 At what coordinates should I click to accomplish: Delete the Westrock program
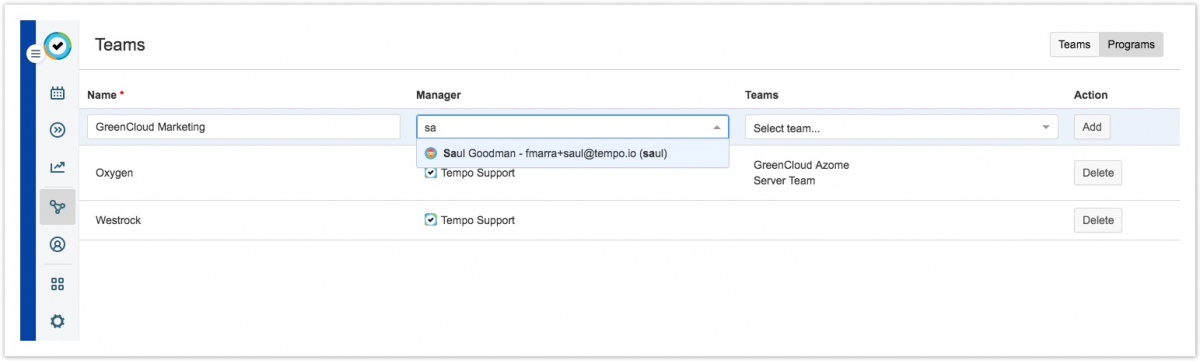(1098, 220)
